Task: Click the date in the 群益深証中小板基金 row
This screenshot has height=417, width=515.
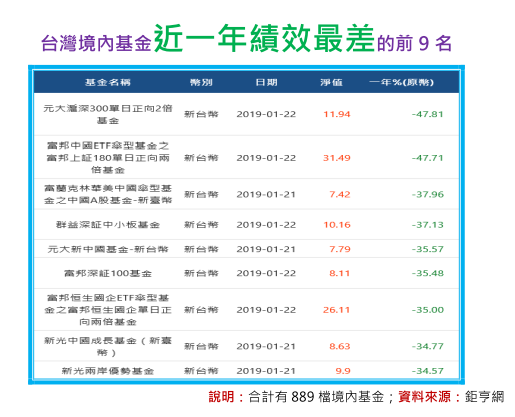Action: (x=266, y=225)
